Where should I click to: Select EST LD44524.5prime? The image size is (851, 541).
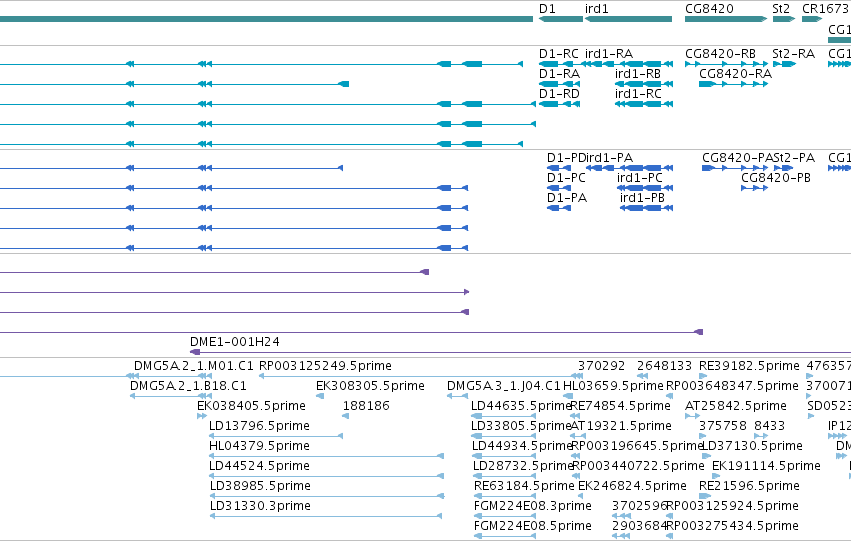[327, 476]
